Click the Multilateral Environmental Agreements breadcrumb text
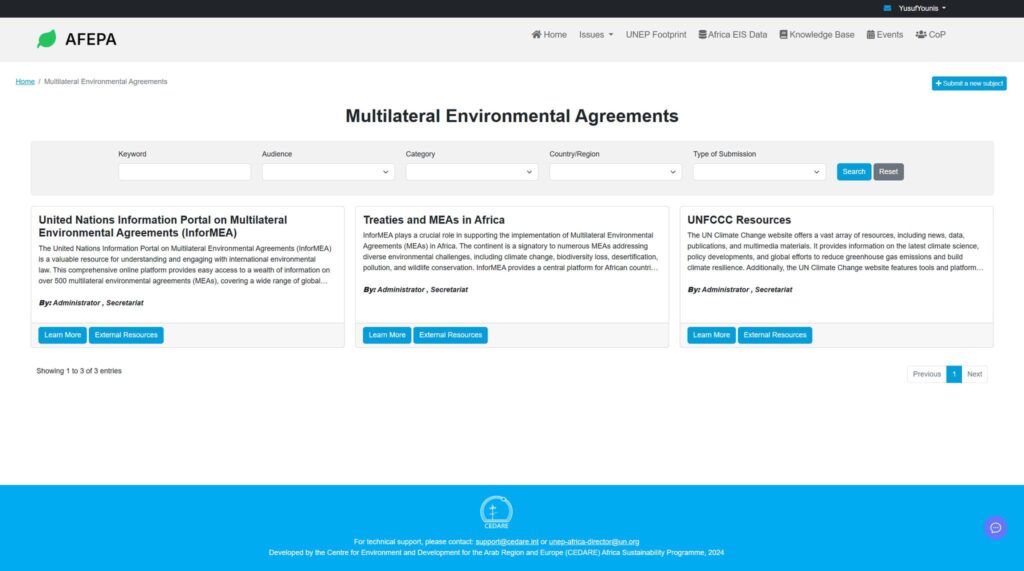1024x571 pixels. pos(106,82)
